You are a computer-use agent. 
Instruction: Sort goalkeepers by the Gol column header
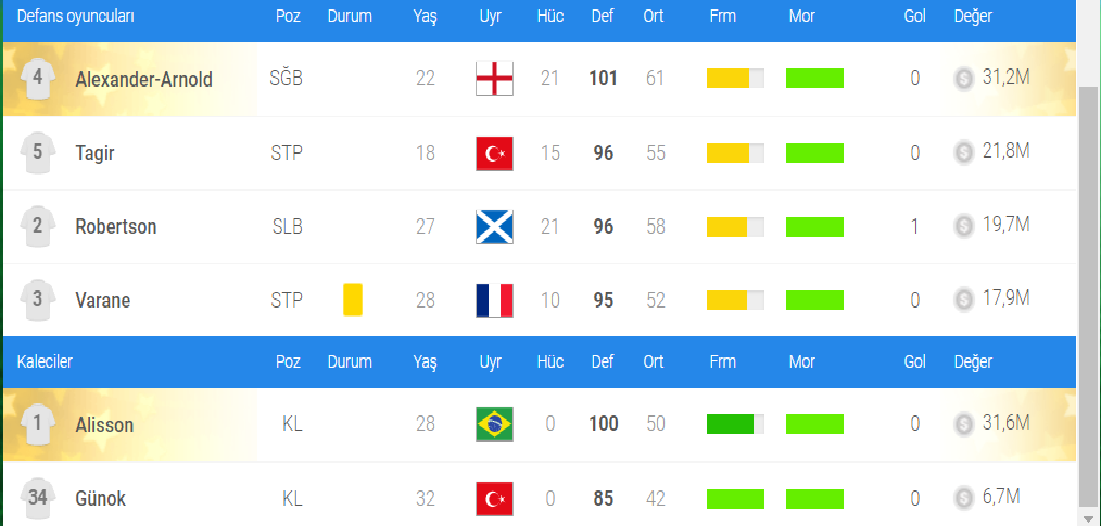914,361
